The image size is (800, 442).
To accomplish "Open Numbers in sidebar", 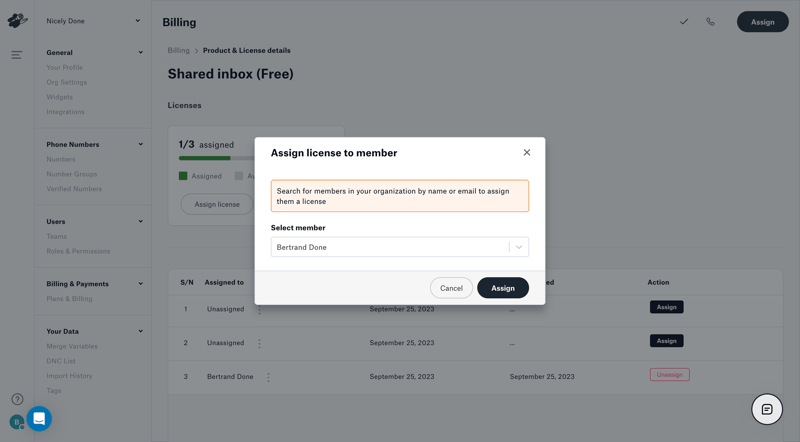I will [61, 159].
